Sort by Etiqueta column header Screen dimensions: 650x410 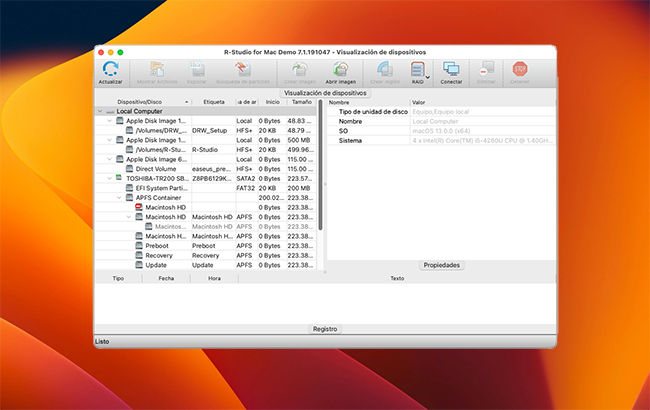(214, 102)
